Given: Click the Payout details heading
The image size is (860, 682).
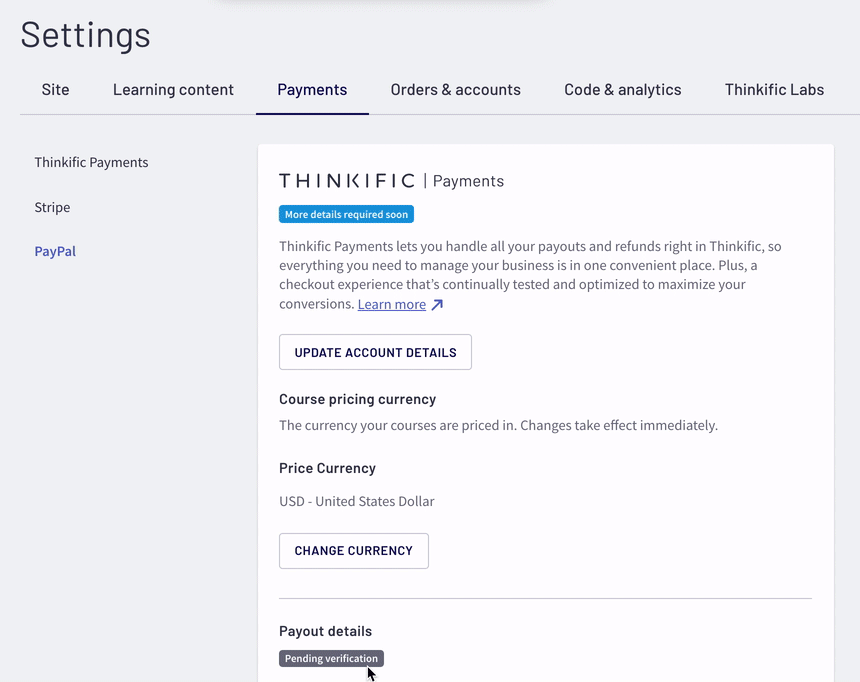Looking at the screenshot, I should [325, 631].
